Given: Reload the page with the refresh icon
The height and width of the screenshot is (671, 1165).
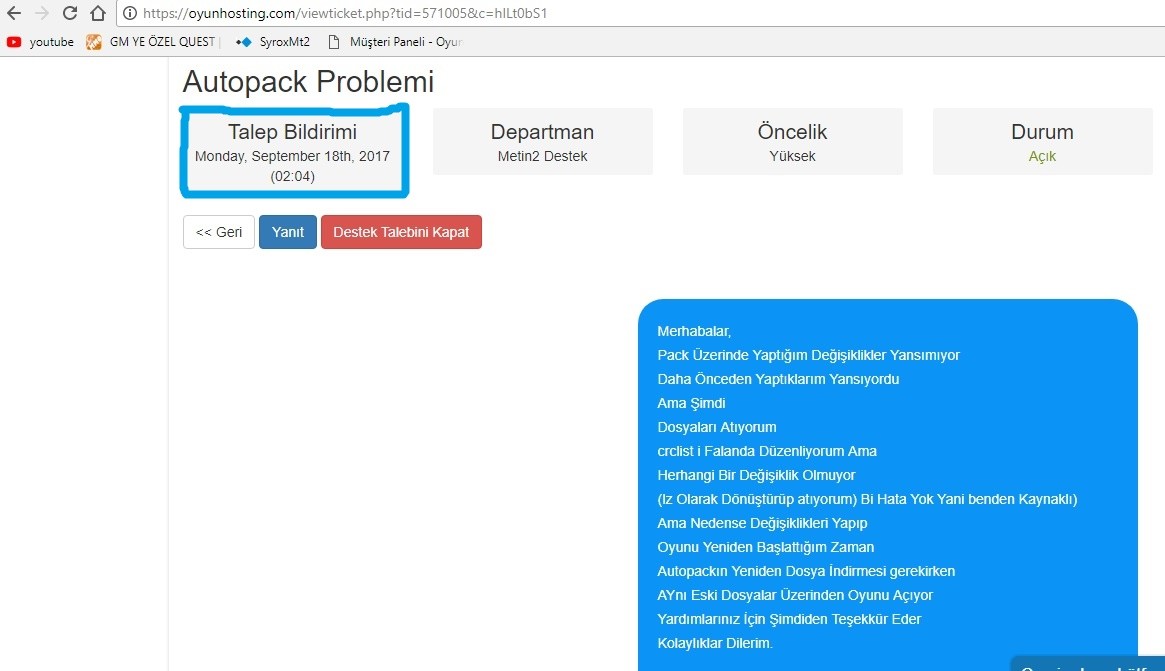Looking at the screenshot, I should [x=70, y=13].
